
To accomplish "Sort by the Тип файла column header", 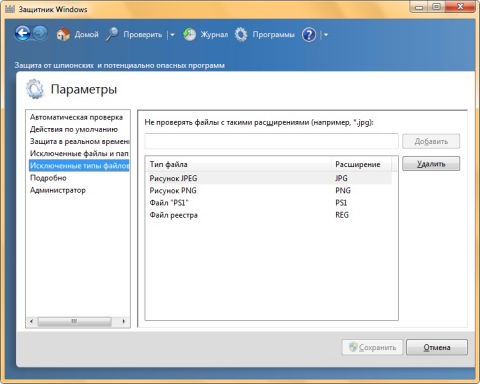I will tap(239, 164).
